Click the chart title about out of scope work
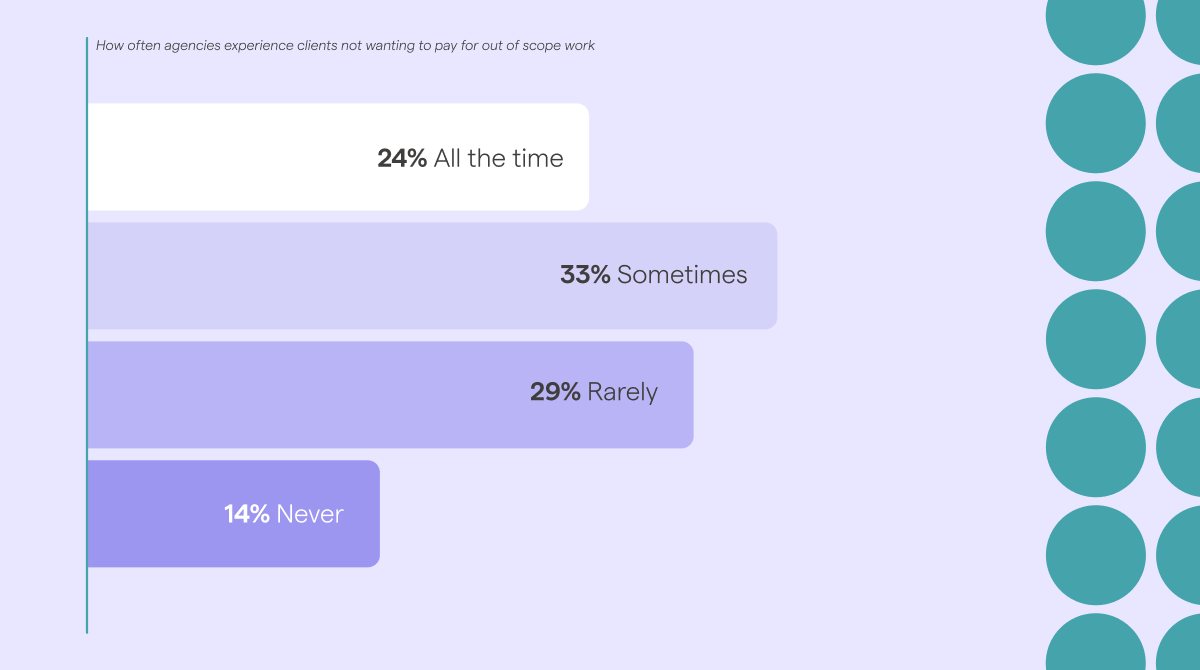 click(345, 45)
